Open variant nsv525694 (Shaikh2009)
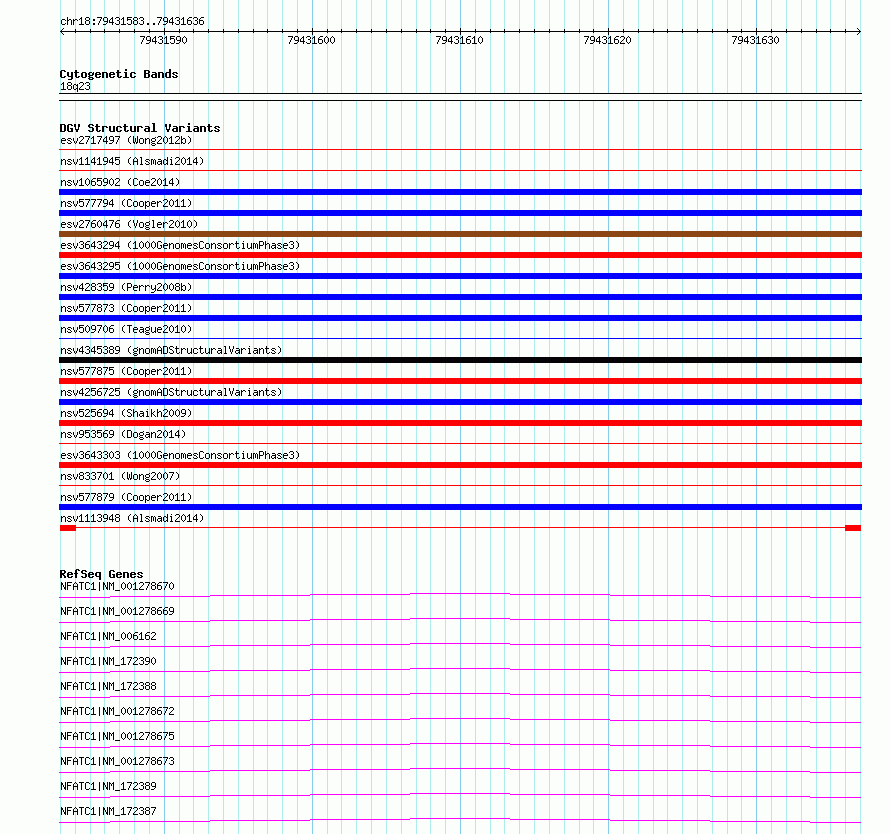 [126, 413]
